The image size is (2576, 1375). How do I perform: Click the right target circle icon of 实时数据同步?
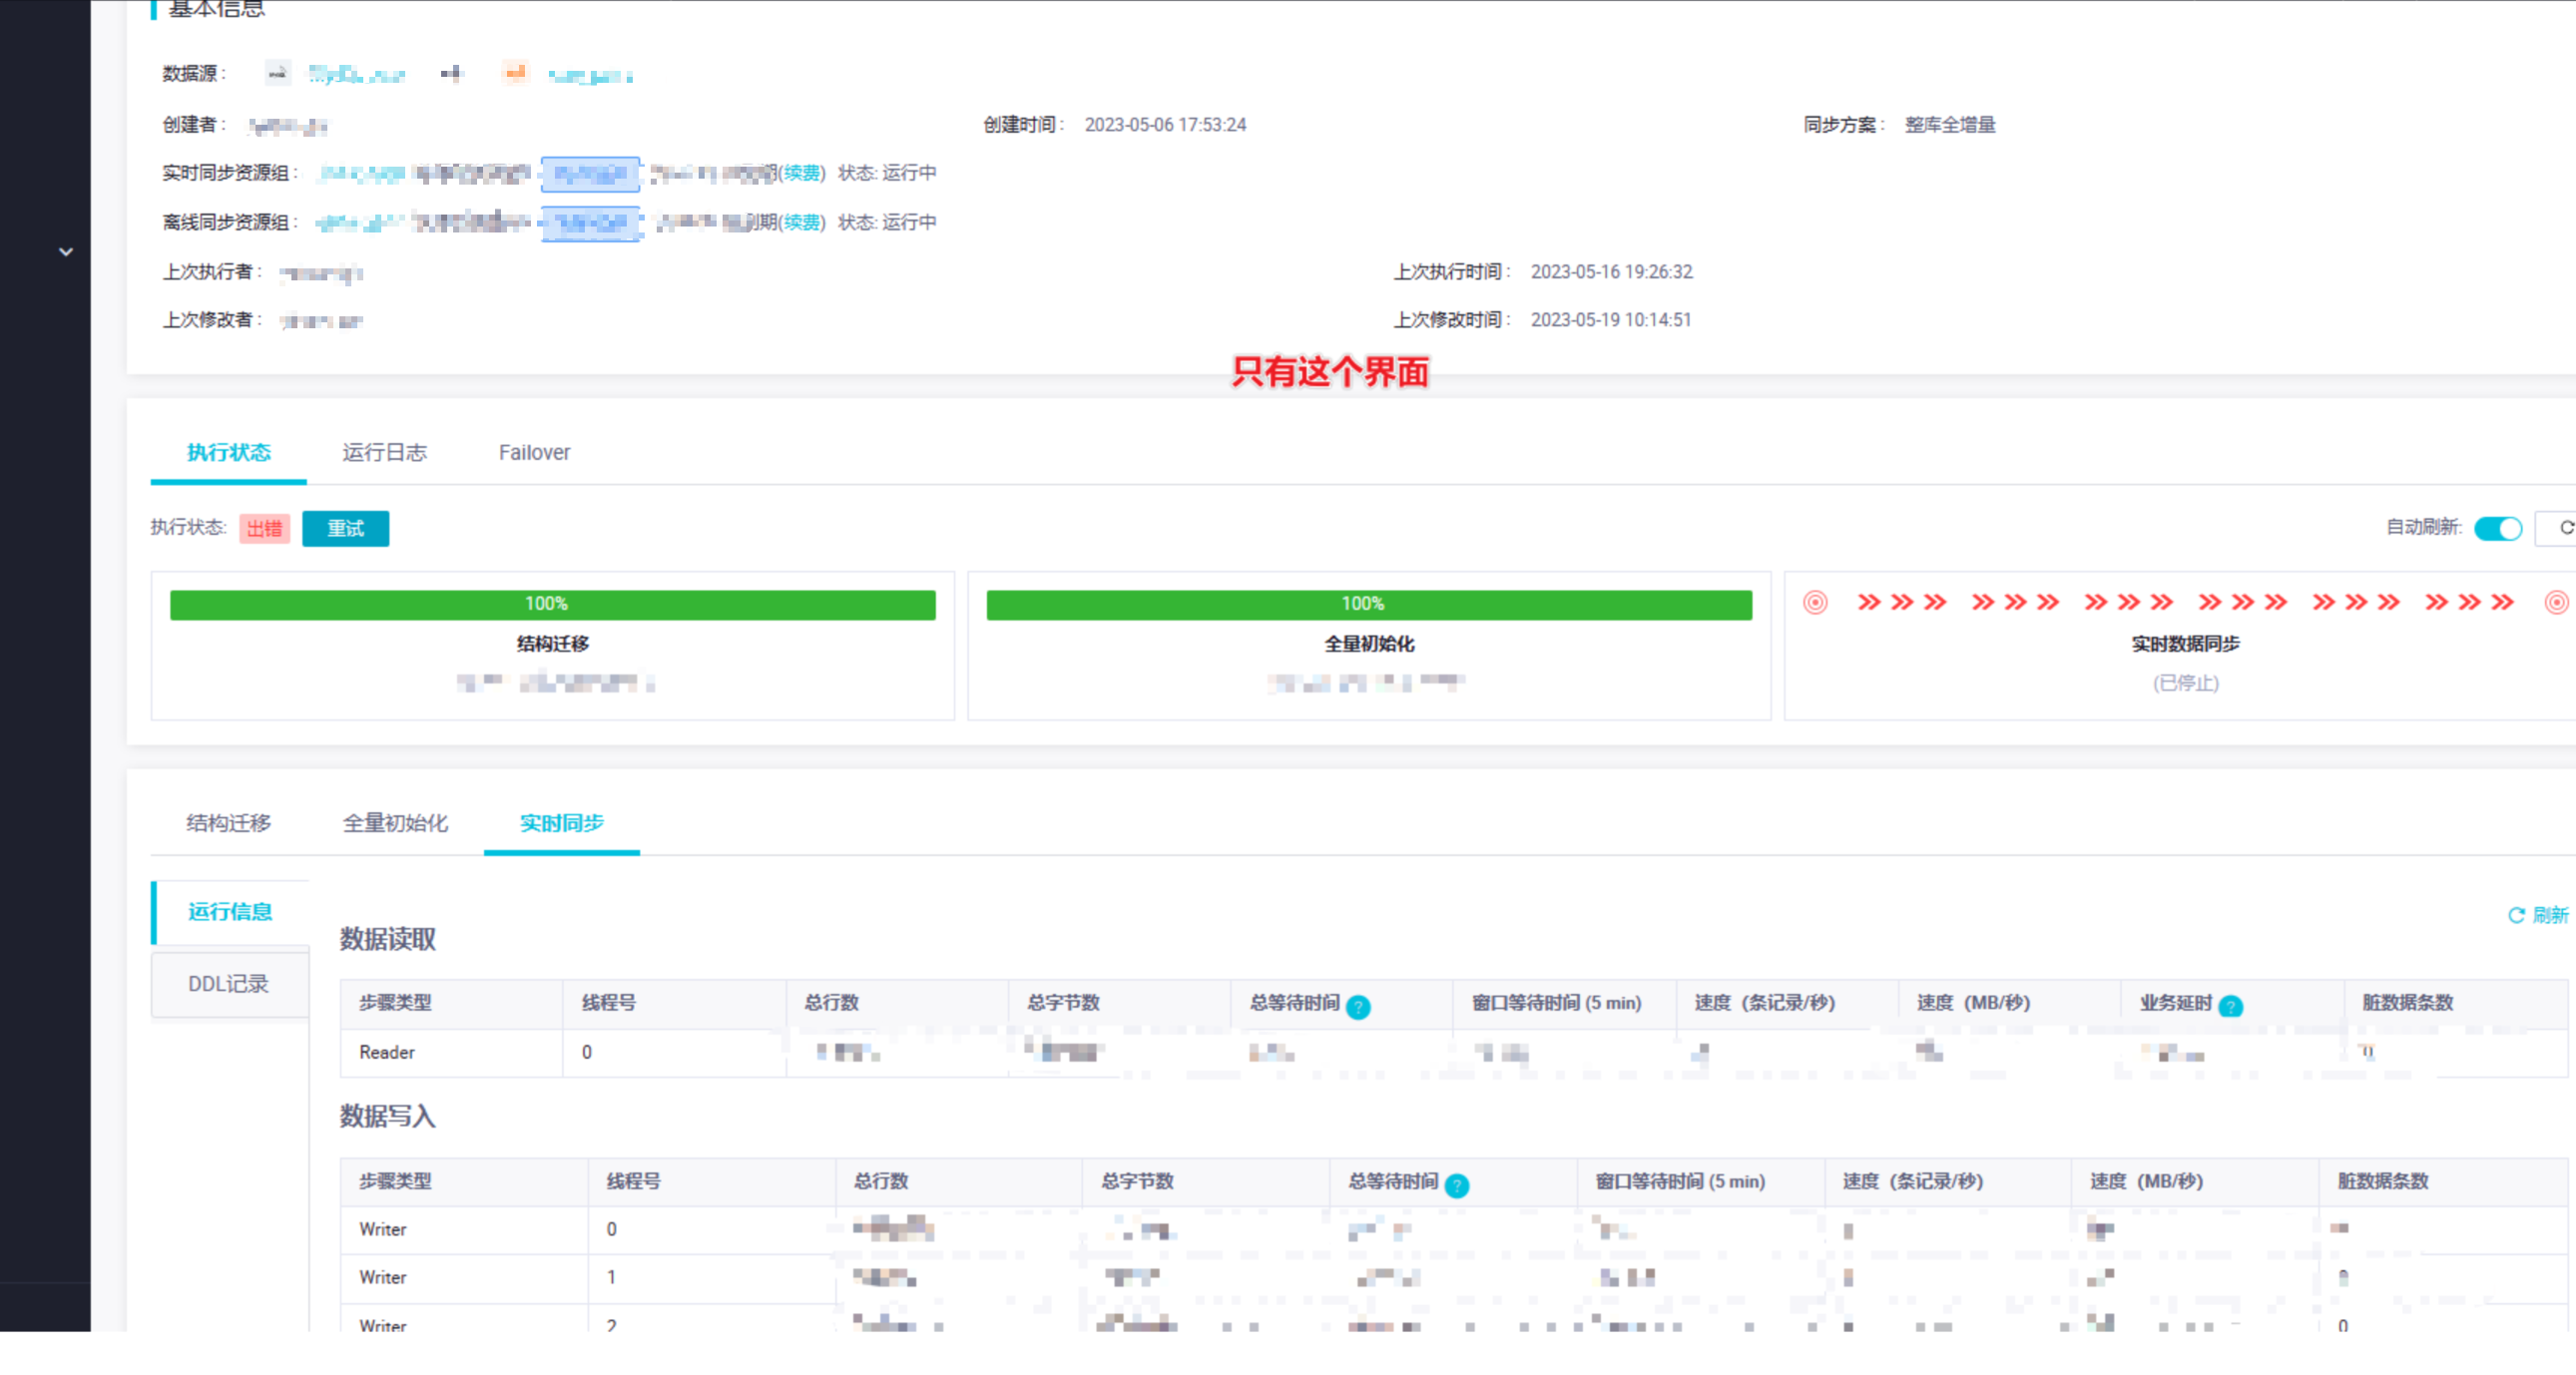point(2555,602)
